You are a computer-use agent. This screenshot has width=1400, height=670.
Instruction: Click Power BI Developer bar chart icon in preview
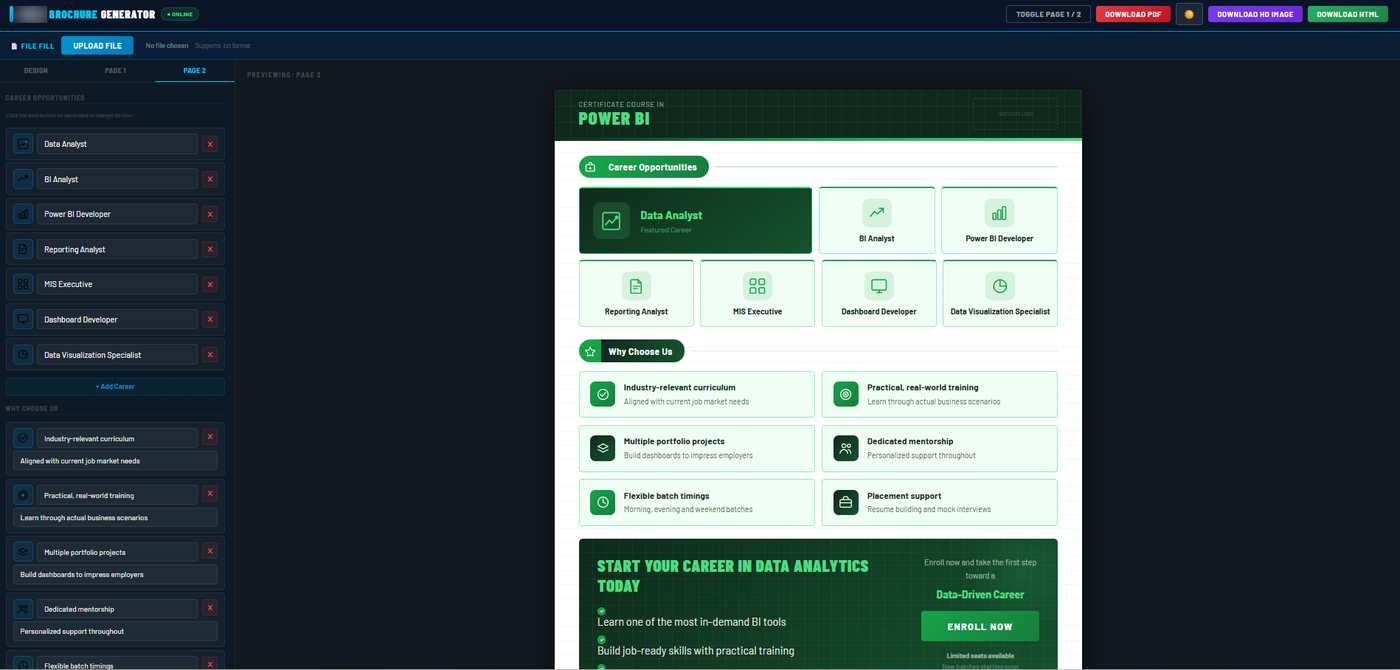click(x=999, y=212)
